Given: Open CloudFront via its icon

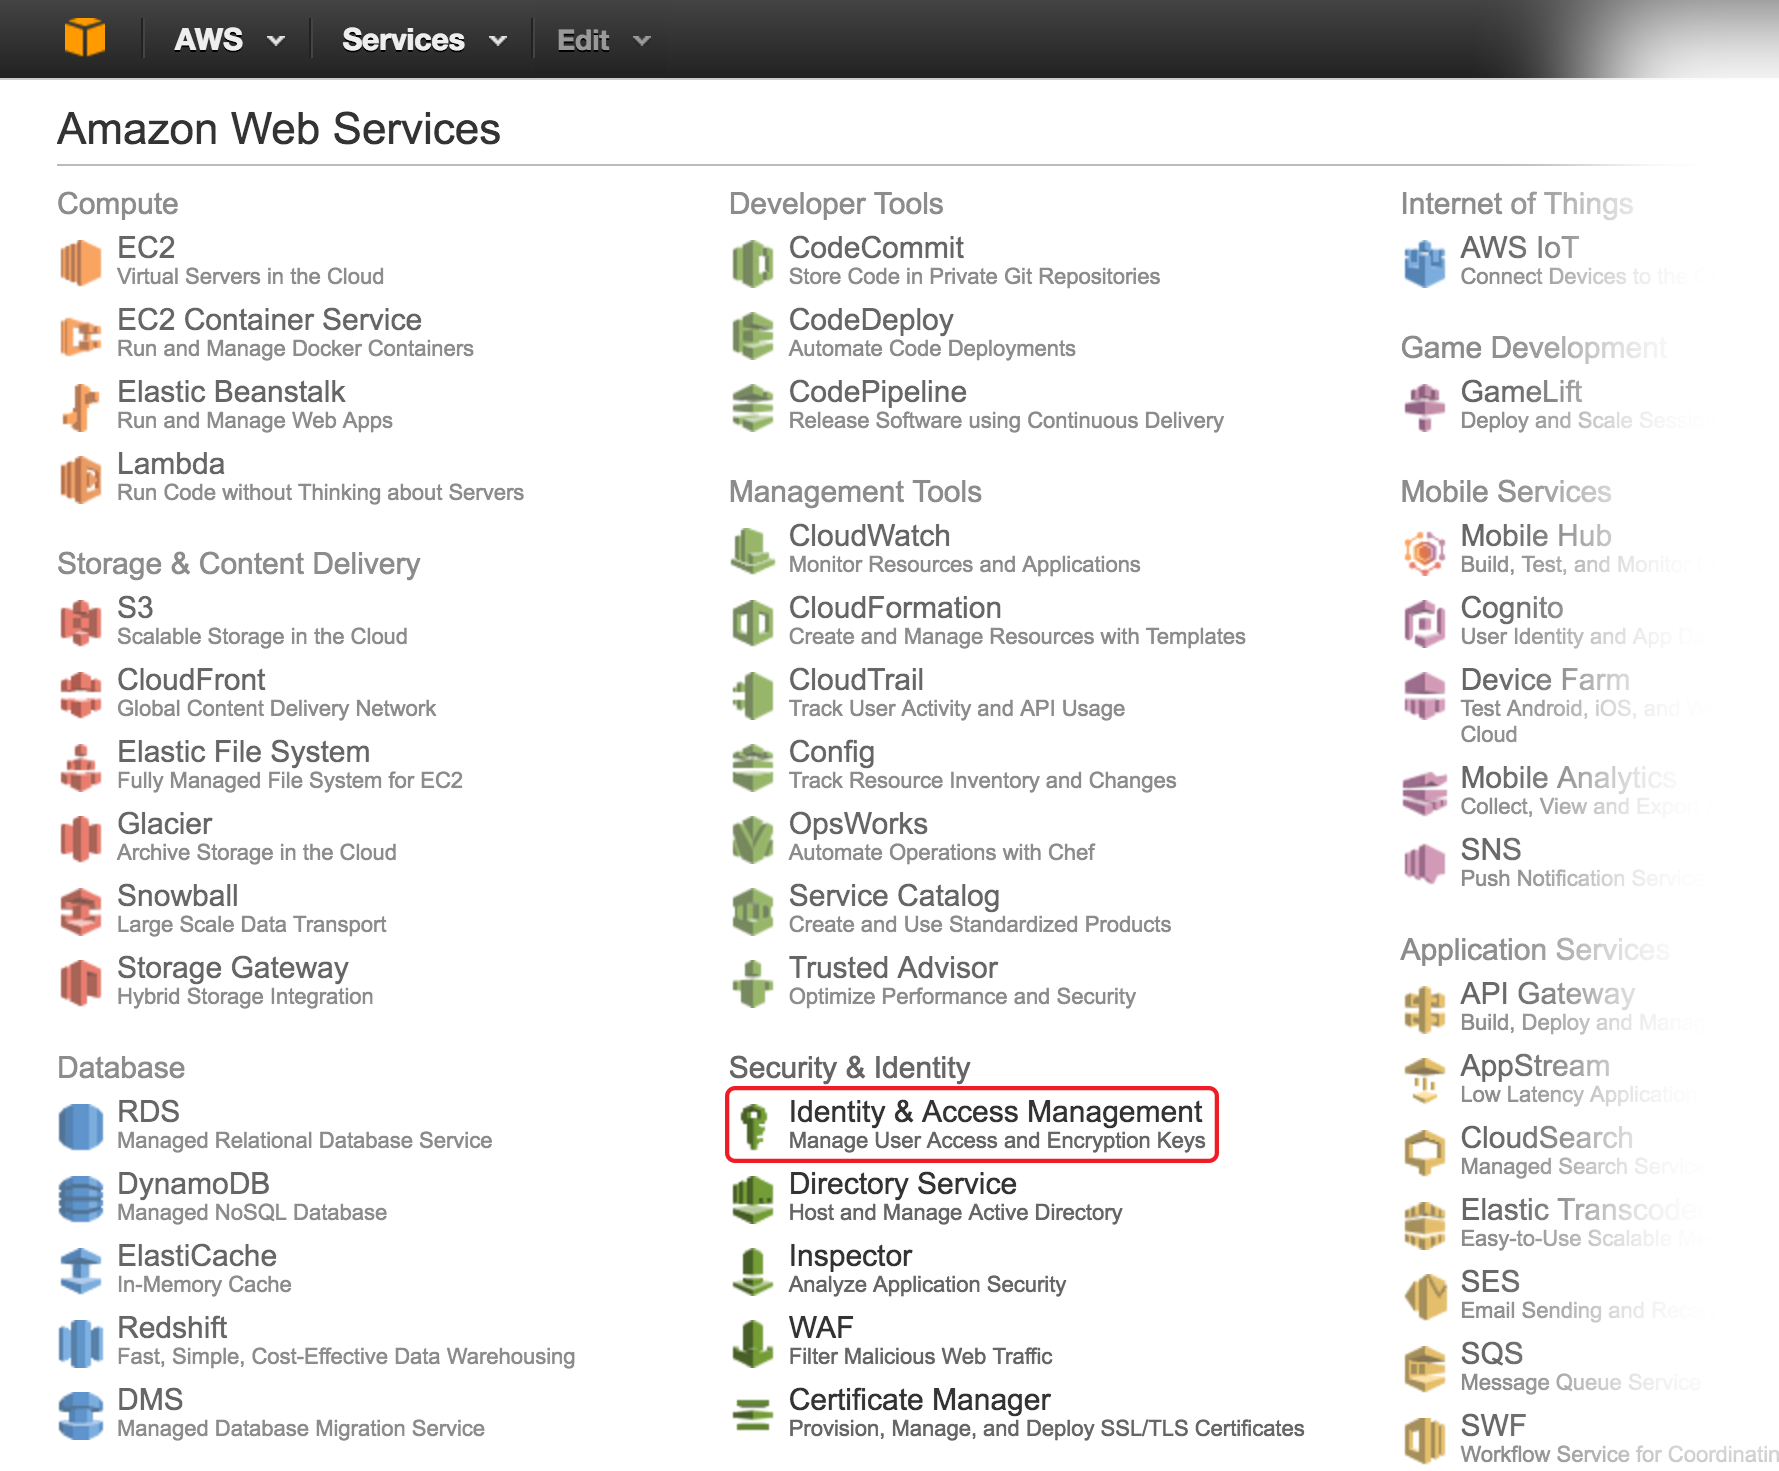Looking at the screenshot, I should pyautogui.click(x=80, y=694).
